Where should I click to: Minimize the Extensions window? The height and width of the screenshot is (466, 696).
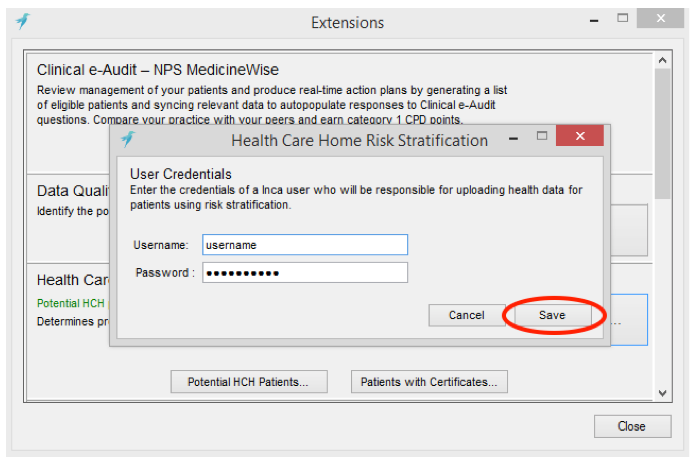[x=594, y=21]
